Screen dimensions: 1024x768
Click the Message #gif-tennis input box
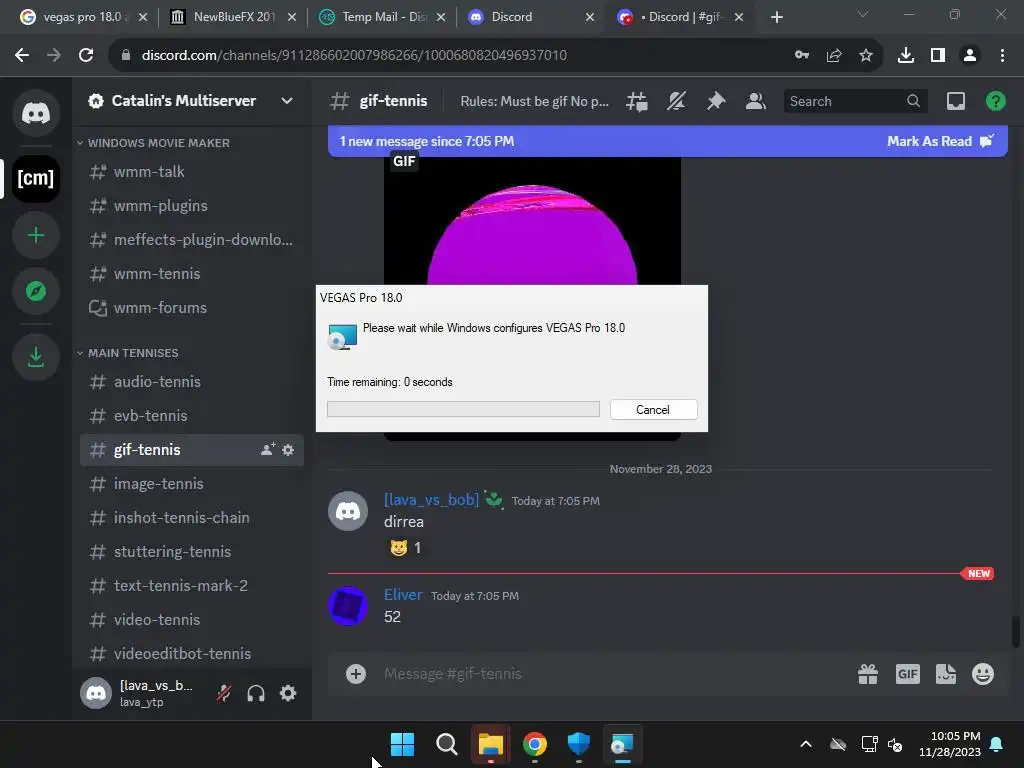click(x=614, y=674)
